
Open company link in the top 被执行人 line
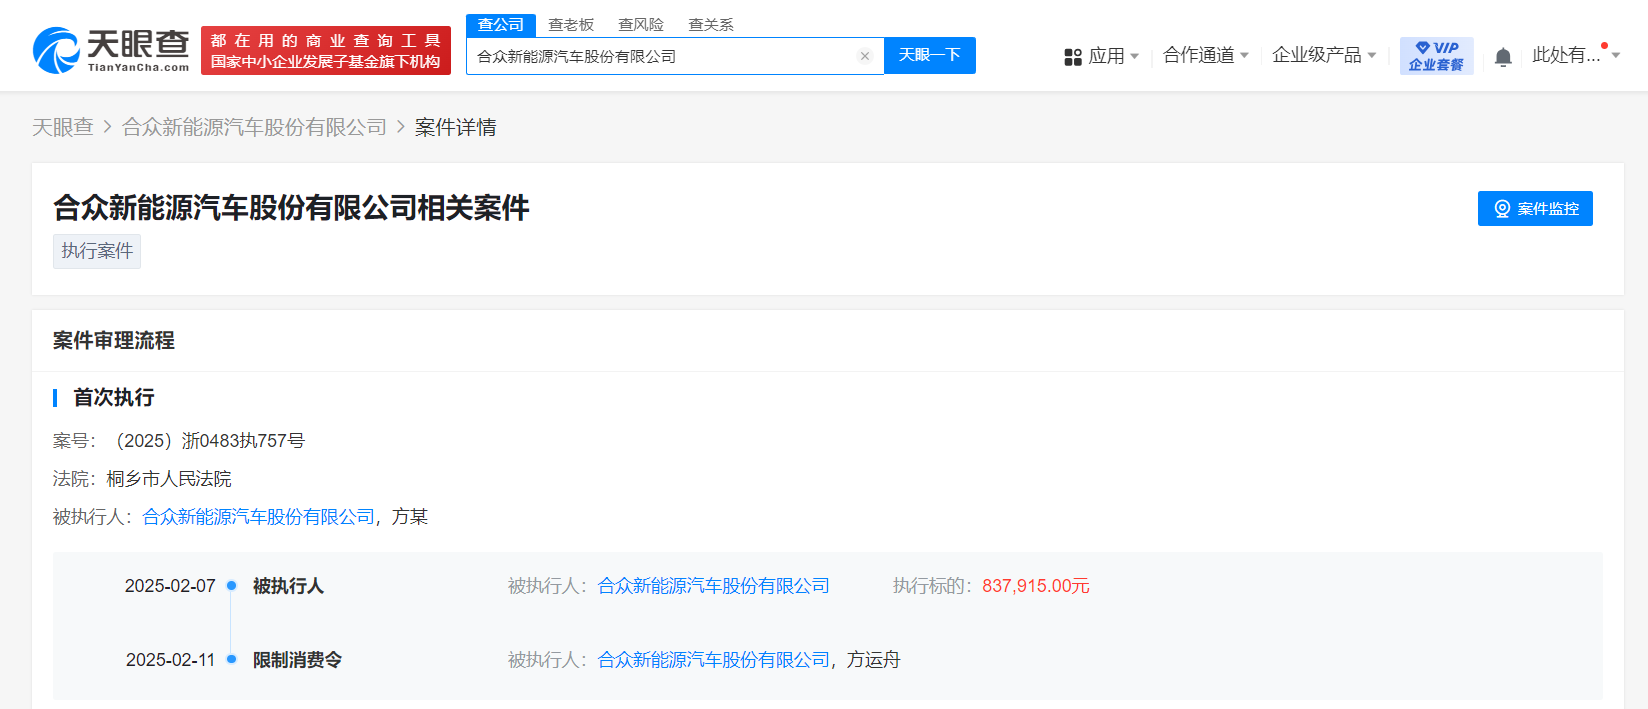click(x=259, y=517)
